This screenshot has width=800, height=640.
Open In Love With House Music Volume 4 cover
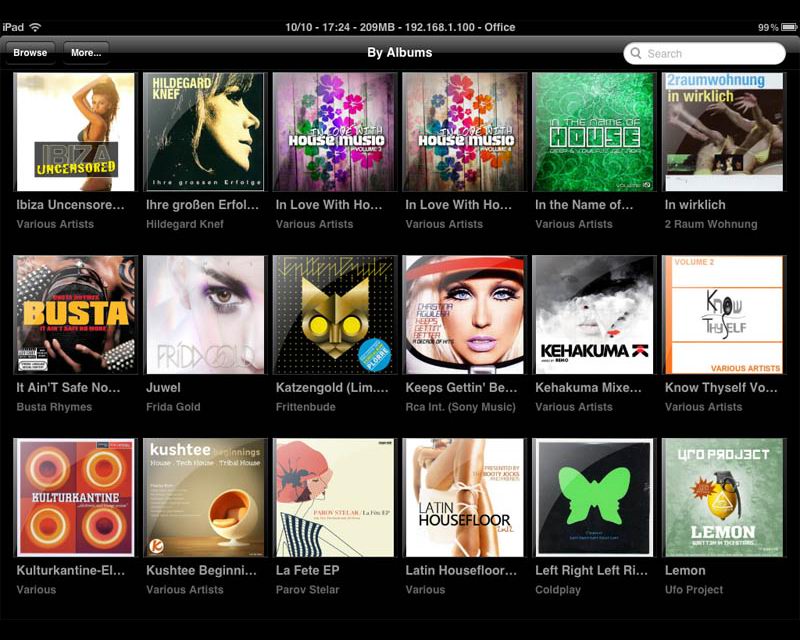pyautogui.click(x=464, y=132)
